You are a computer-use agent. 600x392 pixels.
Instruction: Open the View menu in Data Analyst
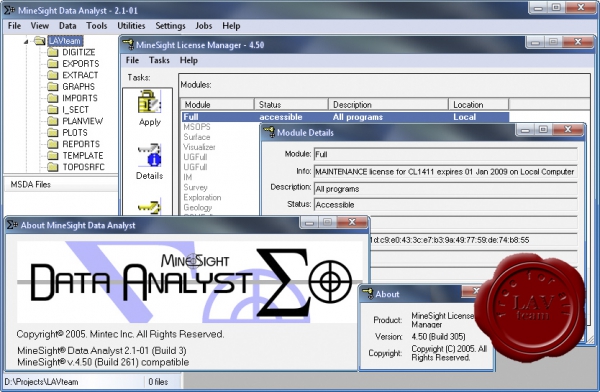pyautogui.click(x=39, y=26)
